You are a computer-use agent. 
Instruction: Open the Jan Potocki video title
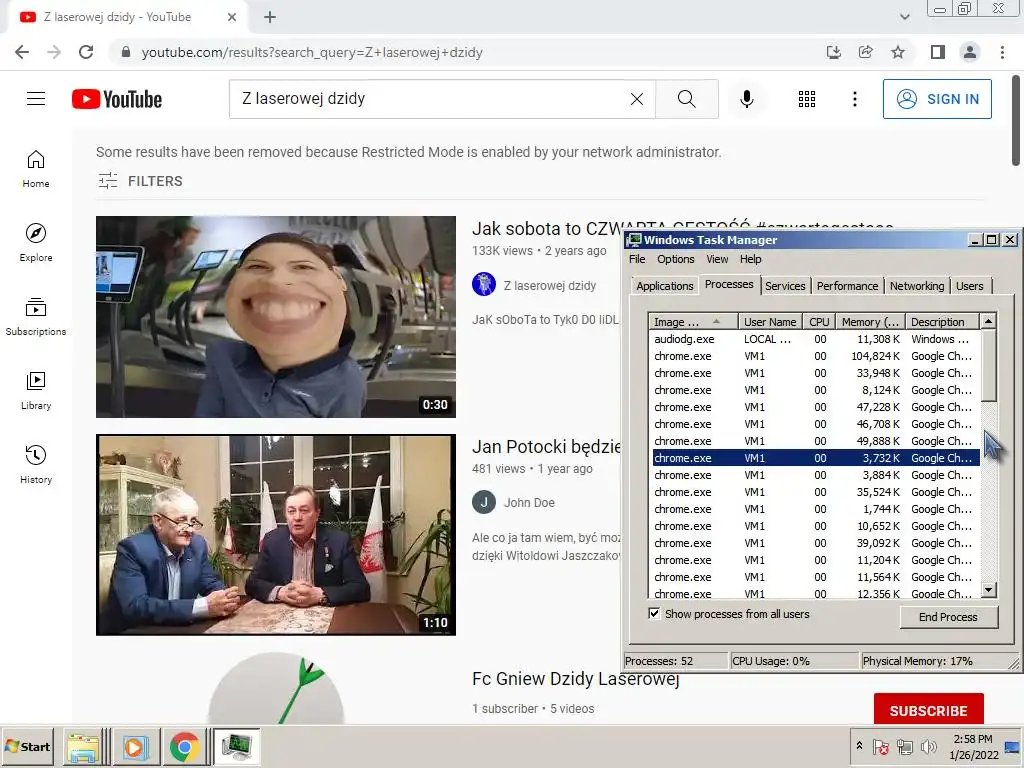pos(546,447)
